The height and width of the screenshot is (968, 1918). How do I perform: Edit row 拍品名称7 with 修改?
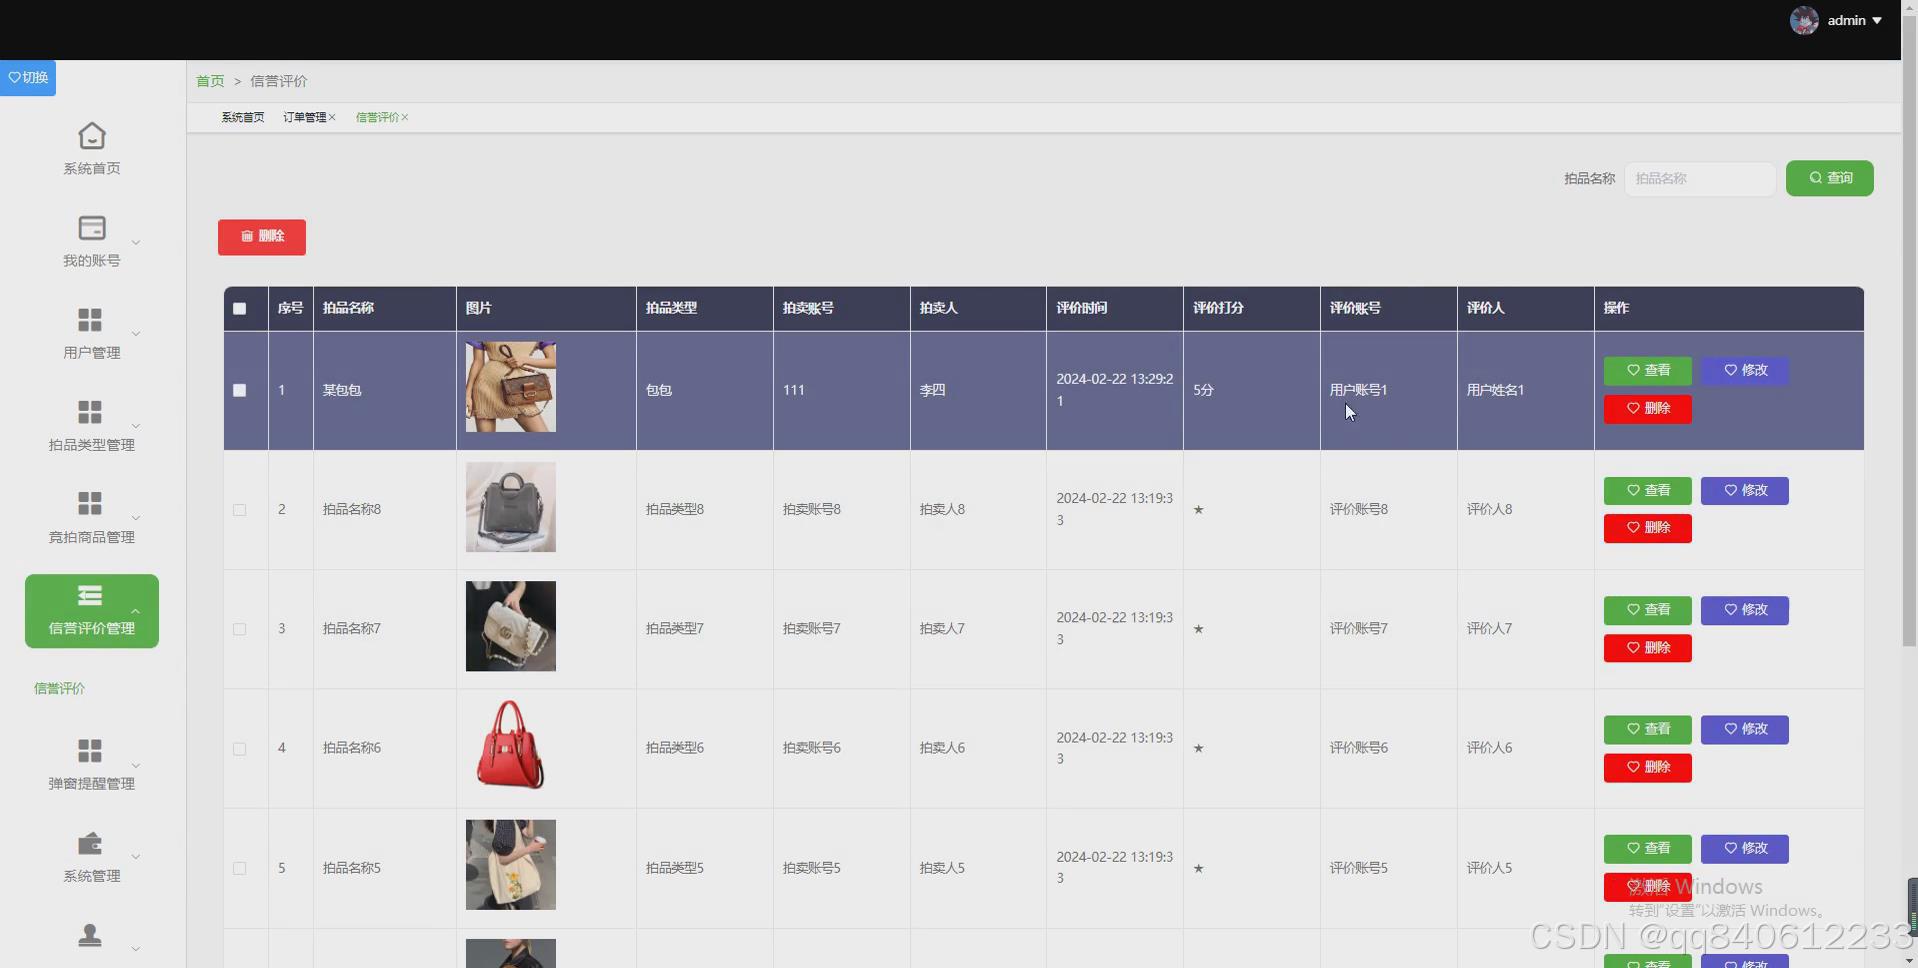[x=1745, y=610]
